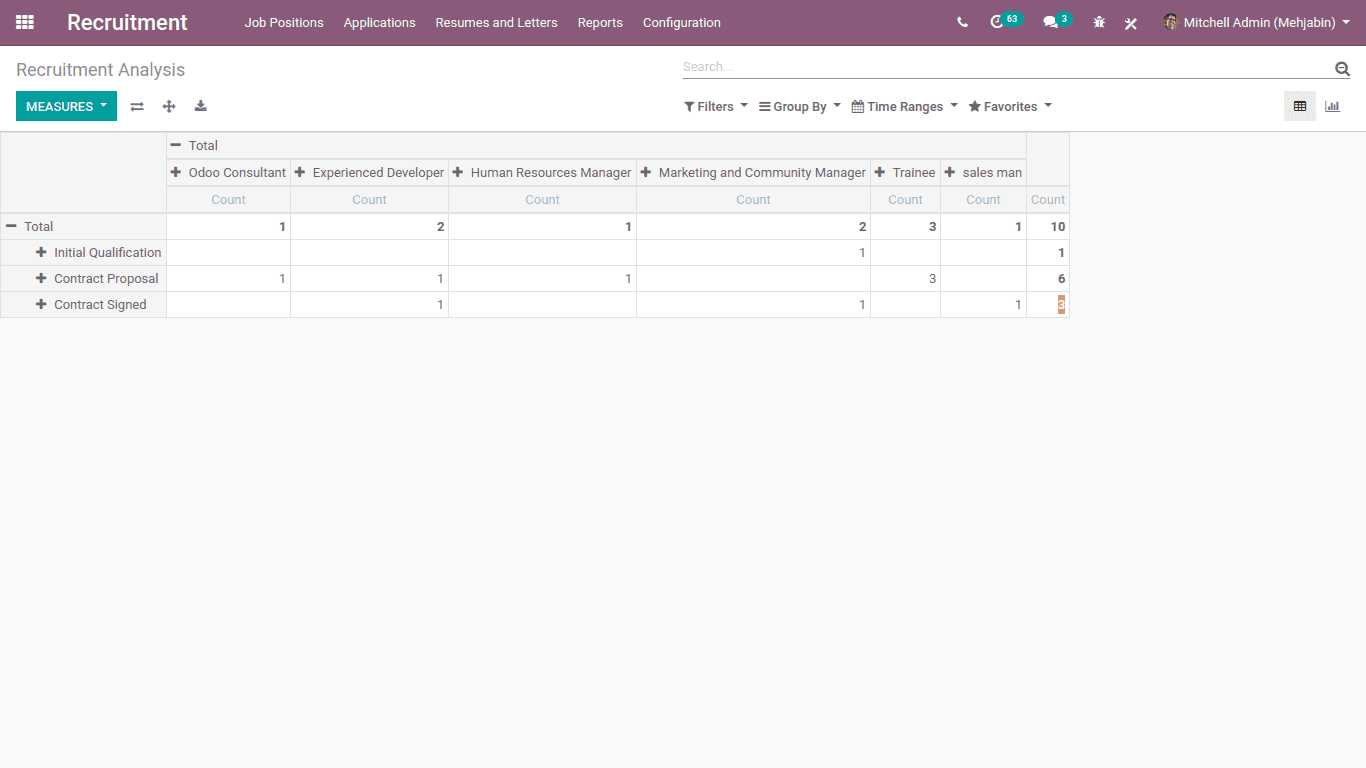Switch to the pivot table view

pos(1300,106)
